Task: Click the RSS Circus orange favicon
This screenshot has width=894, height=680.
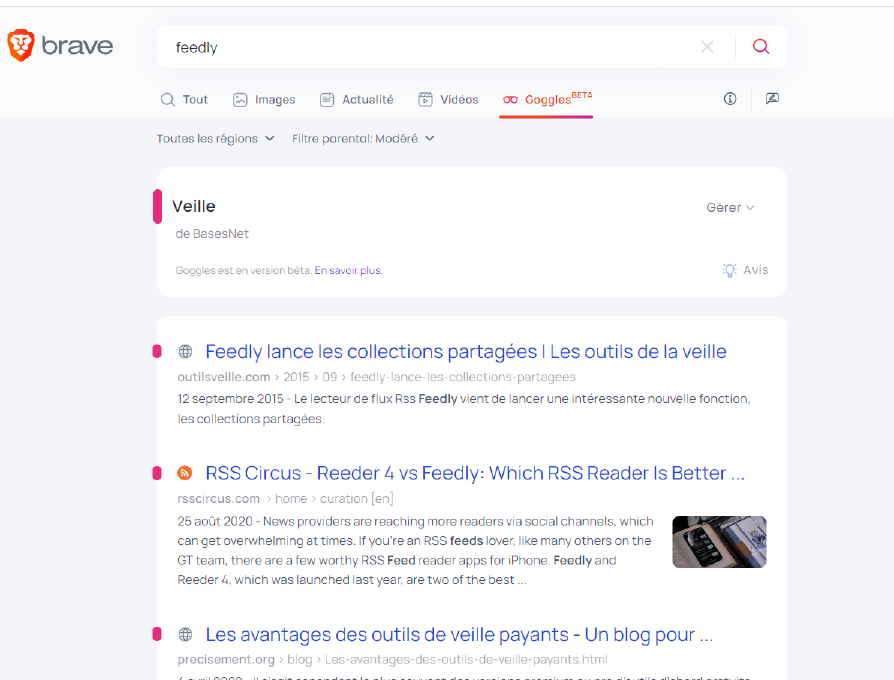Action: (x=185, y=473)
